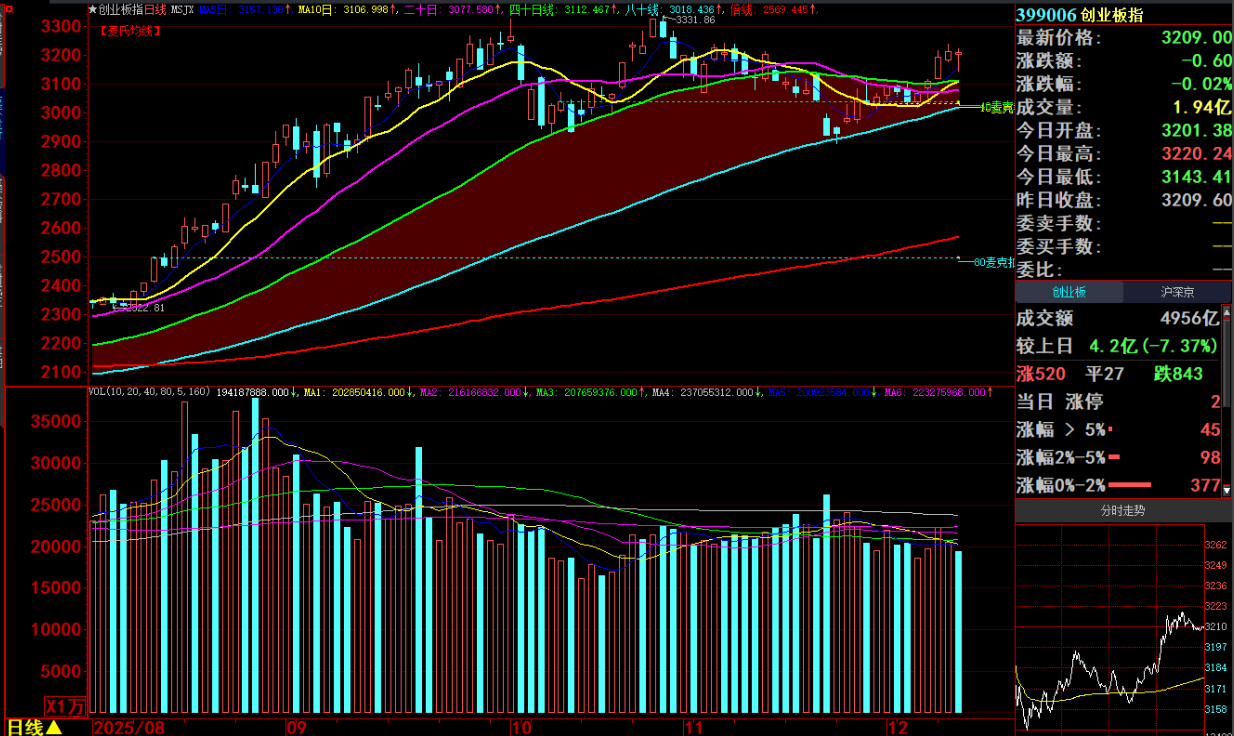The width and height of the screenshot is (1234, 736).
Task: Click the VOL(10,20,40,80,5,160) indicator parameters
Action: point(136,392)
